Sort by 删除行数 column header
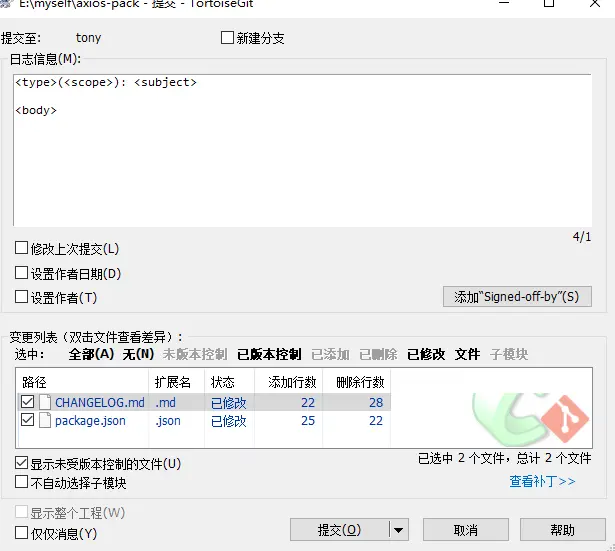The height and width of the screenshot is (551, 615). click(357, 382)
